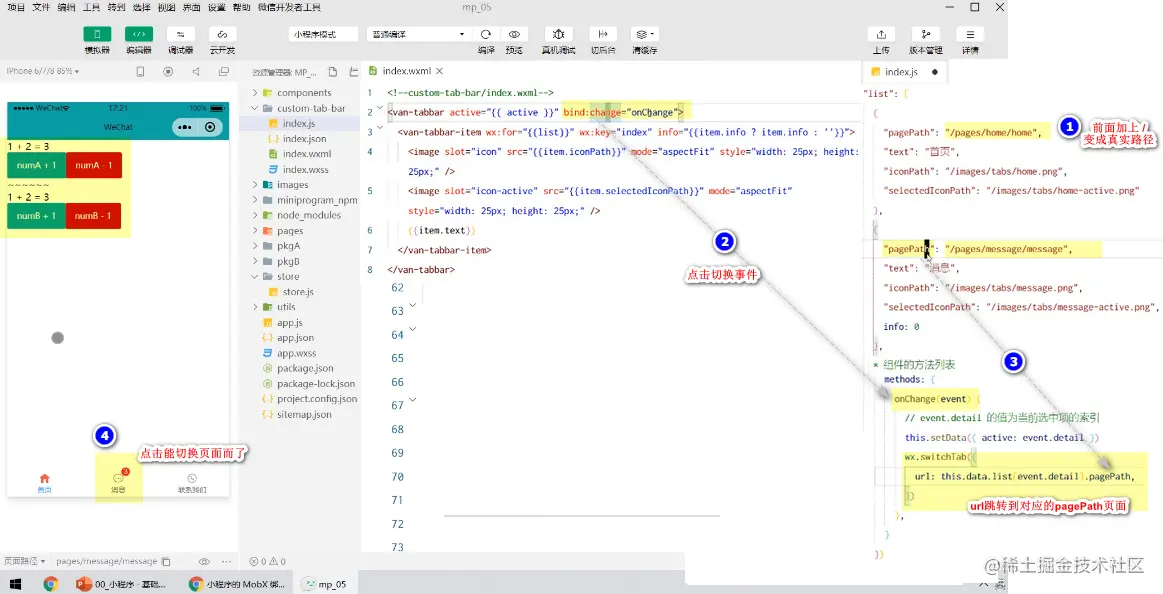Start 真机调试 real device debugging
This screenshot has width=1163, height=594.
point(559,34)
